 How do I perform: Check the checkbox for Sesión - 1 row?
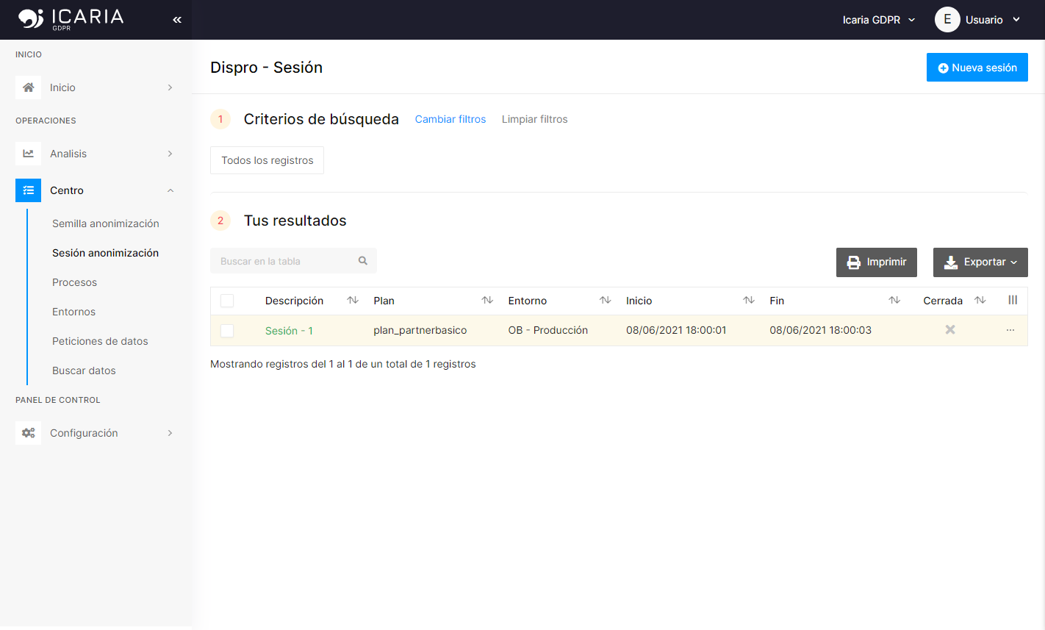[225, 329]
